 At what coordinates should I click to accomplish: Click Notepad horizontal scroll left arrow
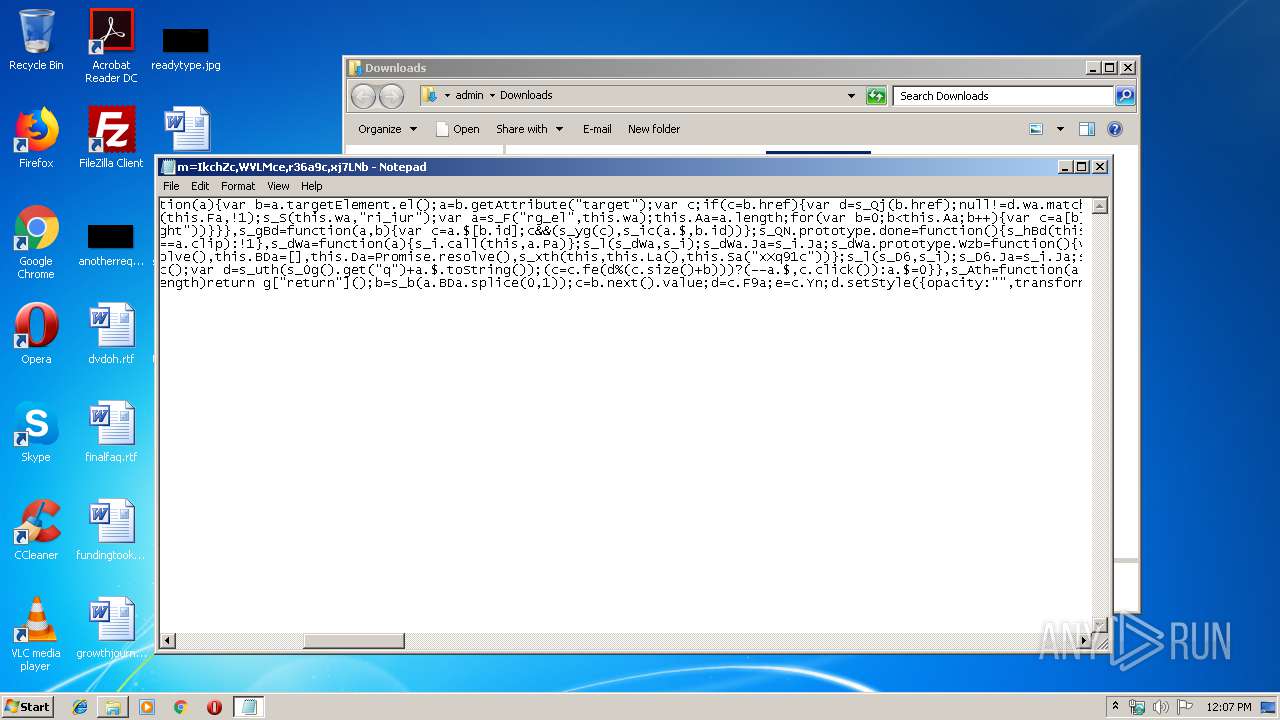click(168, 640)
